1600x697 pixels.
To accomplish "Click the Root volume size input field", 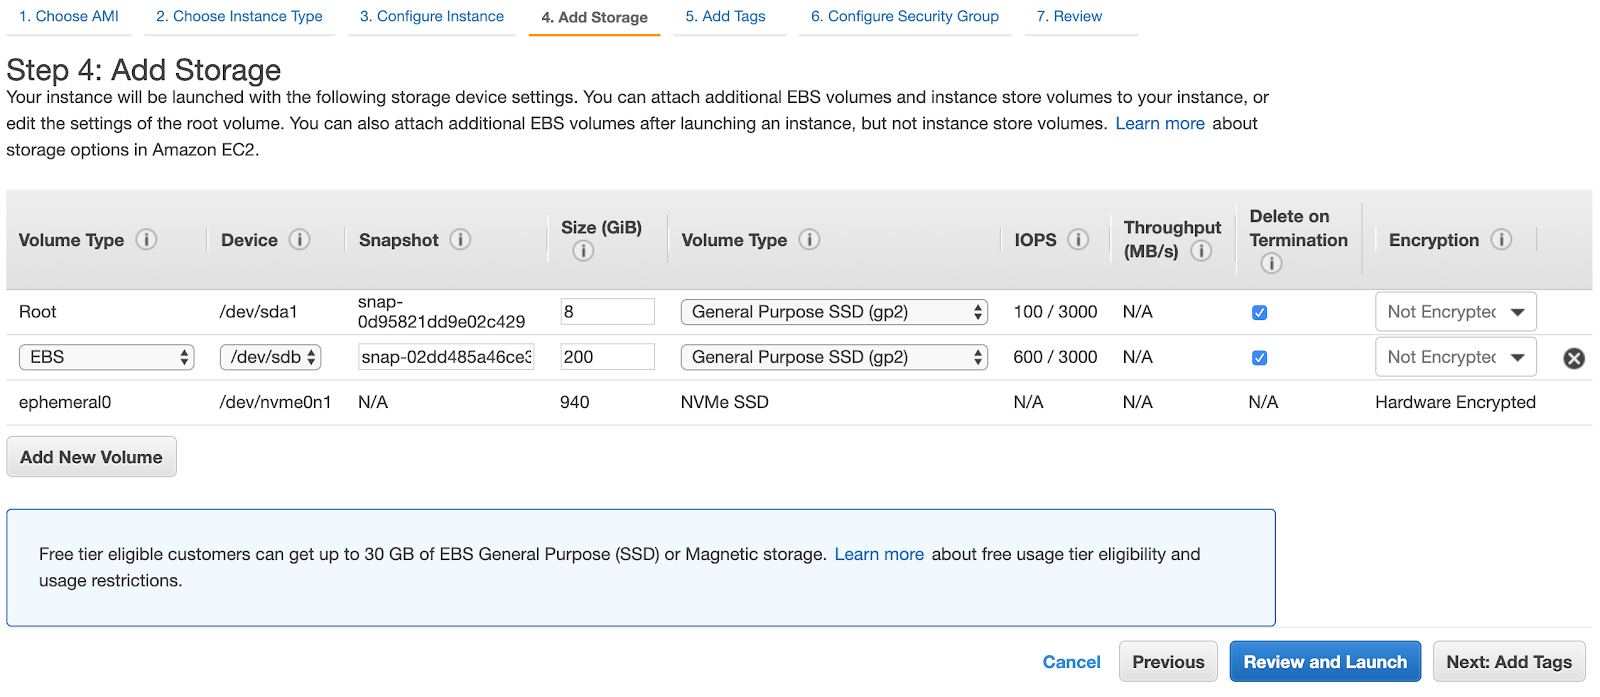I will click(x=607, y=312).
